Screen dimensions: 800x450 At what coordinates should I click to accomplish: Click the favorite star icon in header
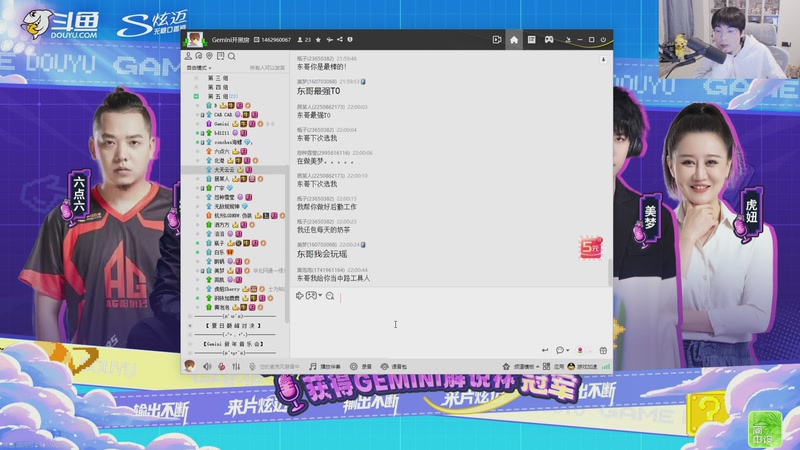(318, 40)
